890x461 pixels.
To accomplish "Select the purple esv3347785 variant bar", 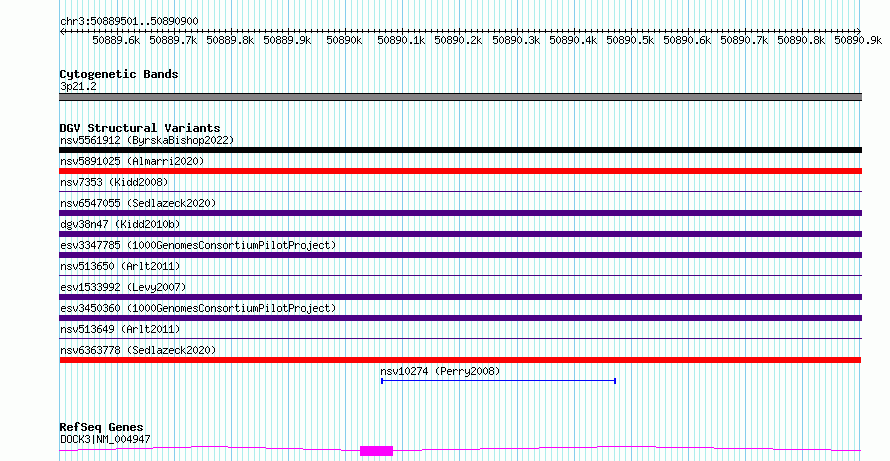I will coord(460,255).
